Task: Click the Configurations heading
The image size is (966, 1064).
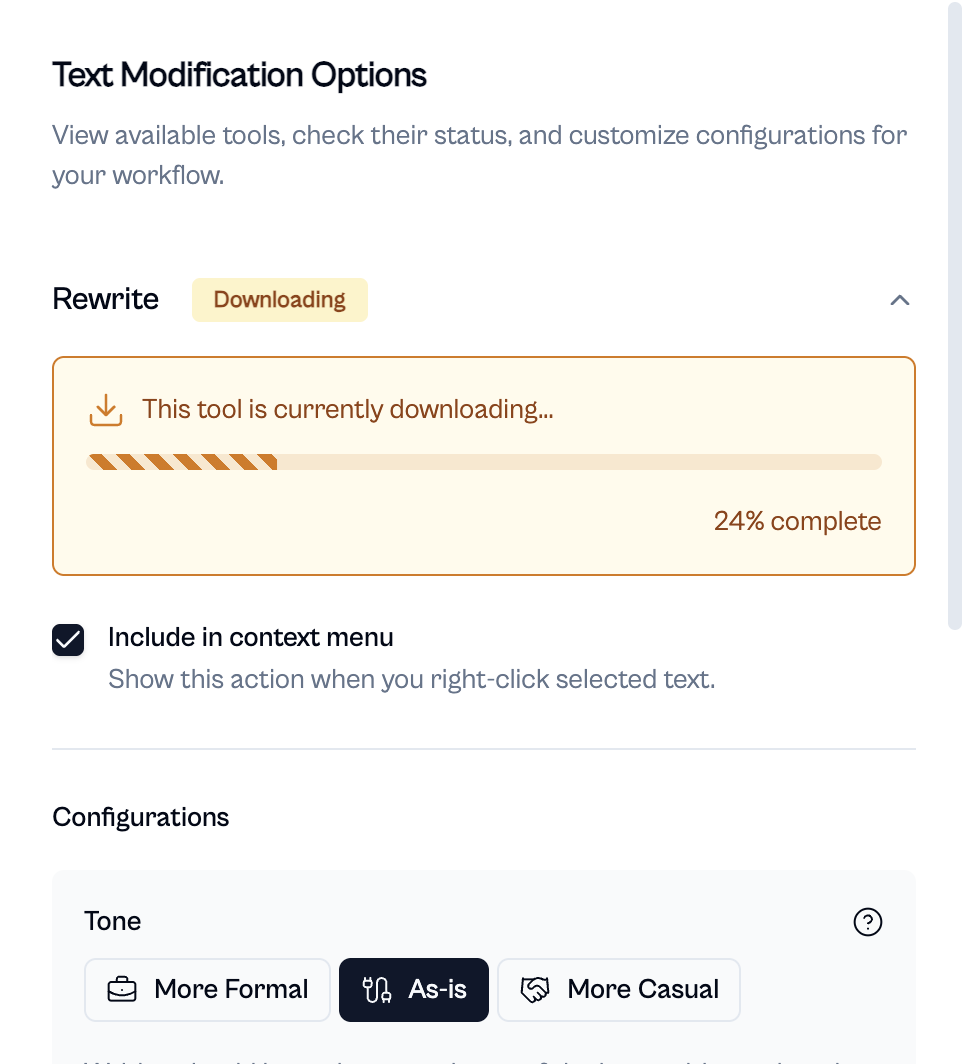Action: coord(140,817)
